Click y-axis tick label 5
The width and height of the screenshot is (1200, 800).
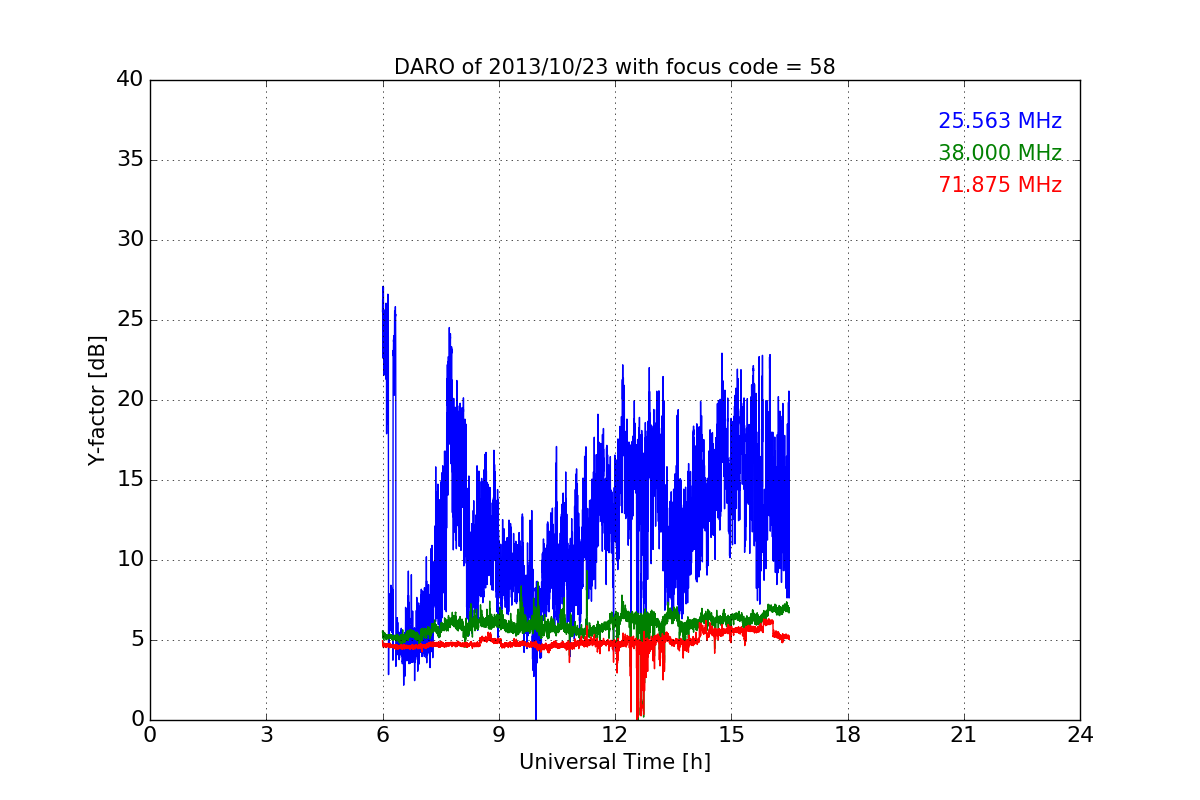point(136,640)
